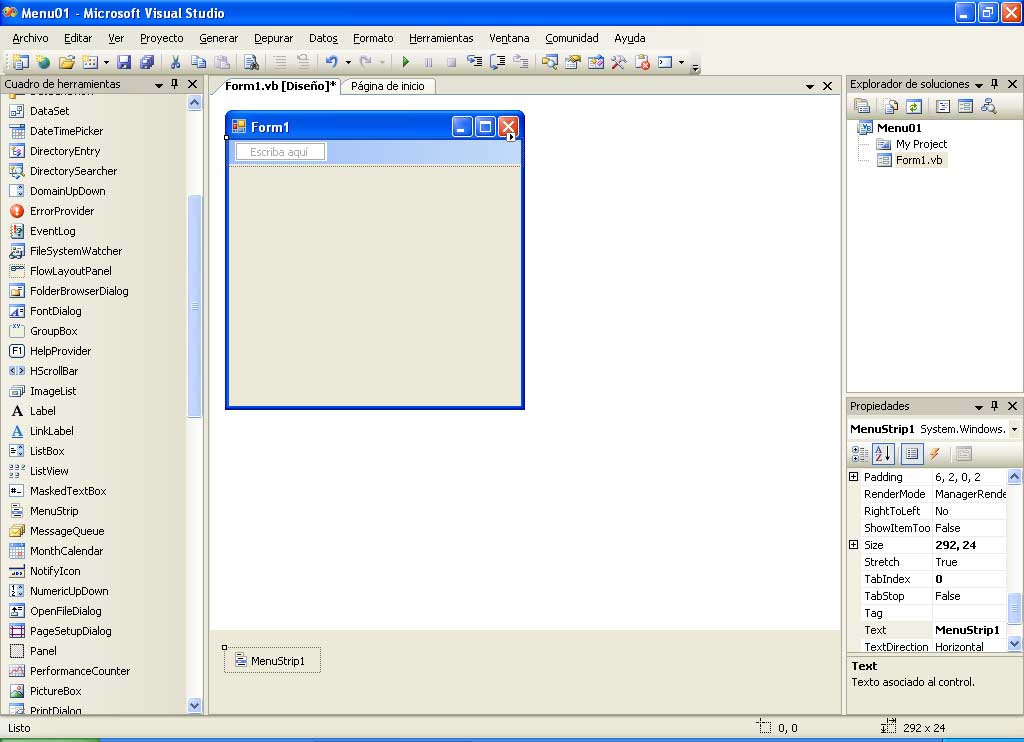Toggle alphabetical sort in Propiedades panel
The image size is (1024, 742).
pos(883,454)
